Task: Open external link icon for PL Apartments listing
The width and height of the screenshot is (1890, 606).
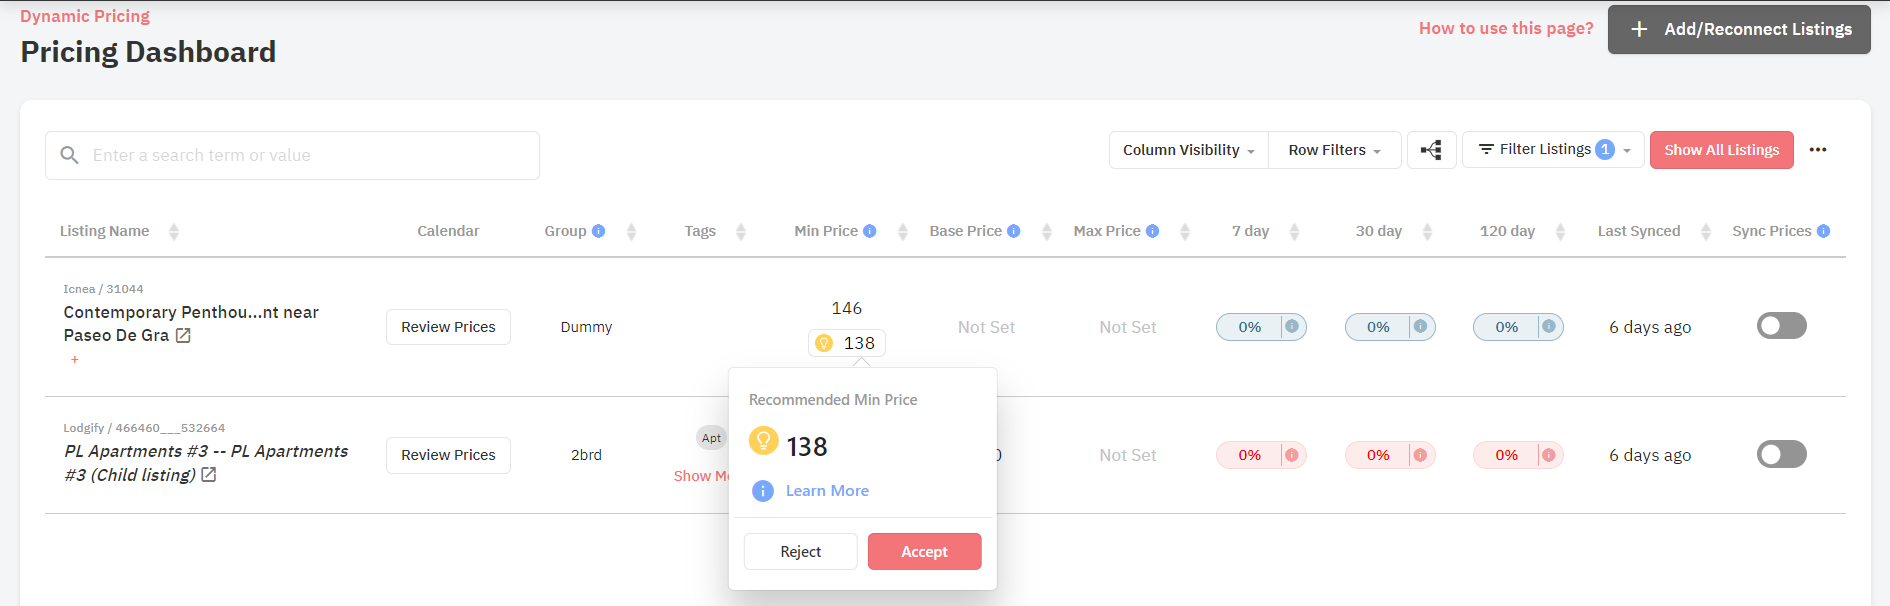Action: [x=209, y=475]
